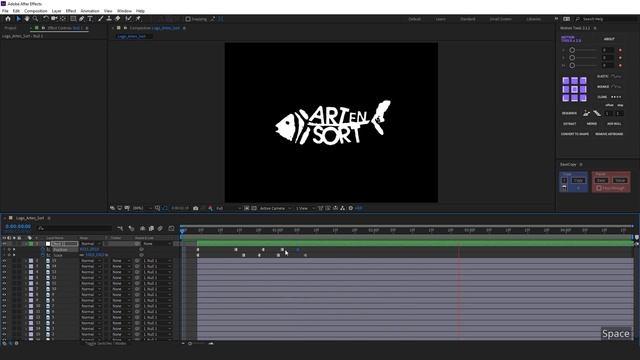Image resolution: width=640 pixels, height=360 pixels.
Task: Open the Composition menu
Action: (36, 11)
